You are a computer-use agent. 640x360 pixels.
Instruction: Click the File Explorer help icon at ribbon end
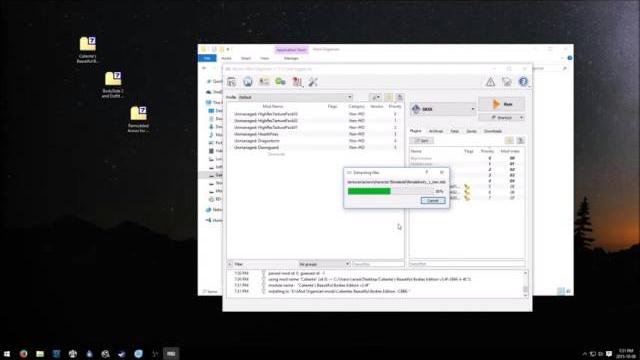coord(570,58)
